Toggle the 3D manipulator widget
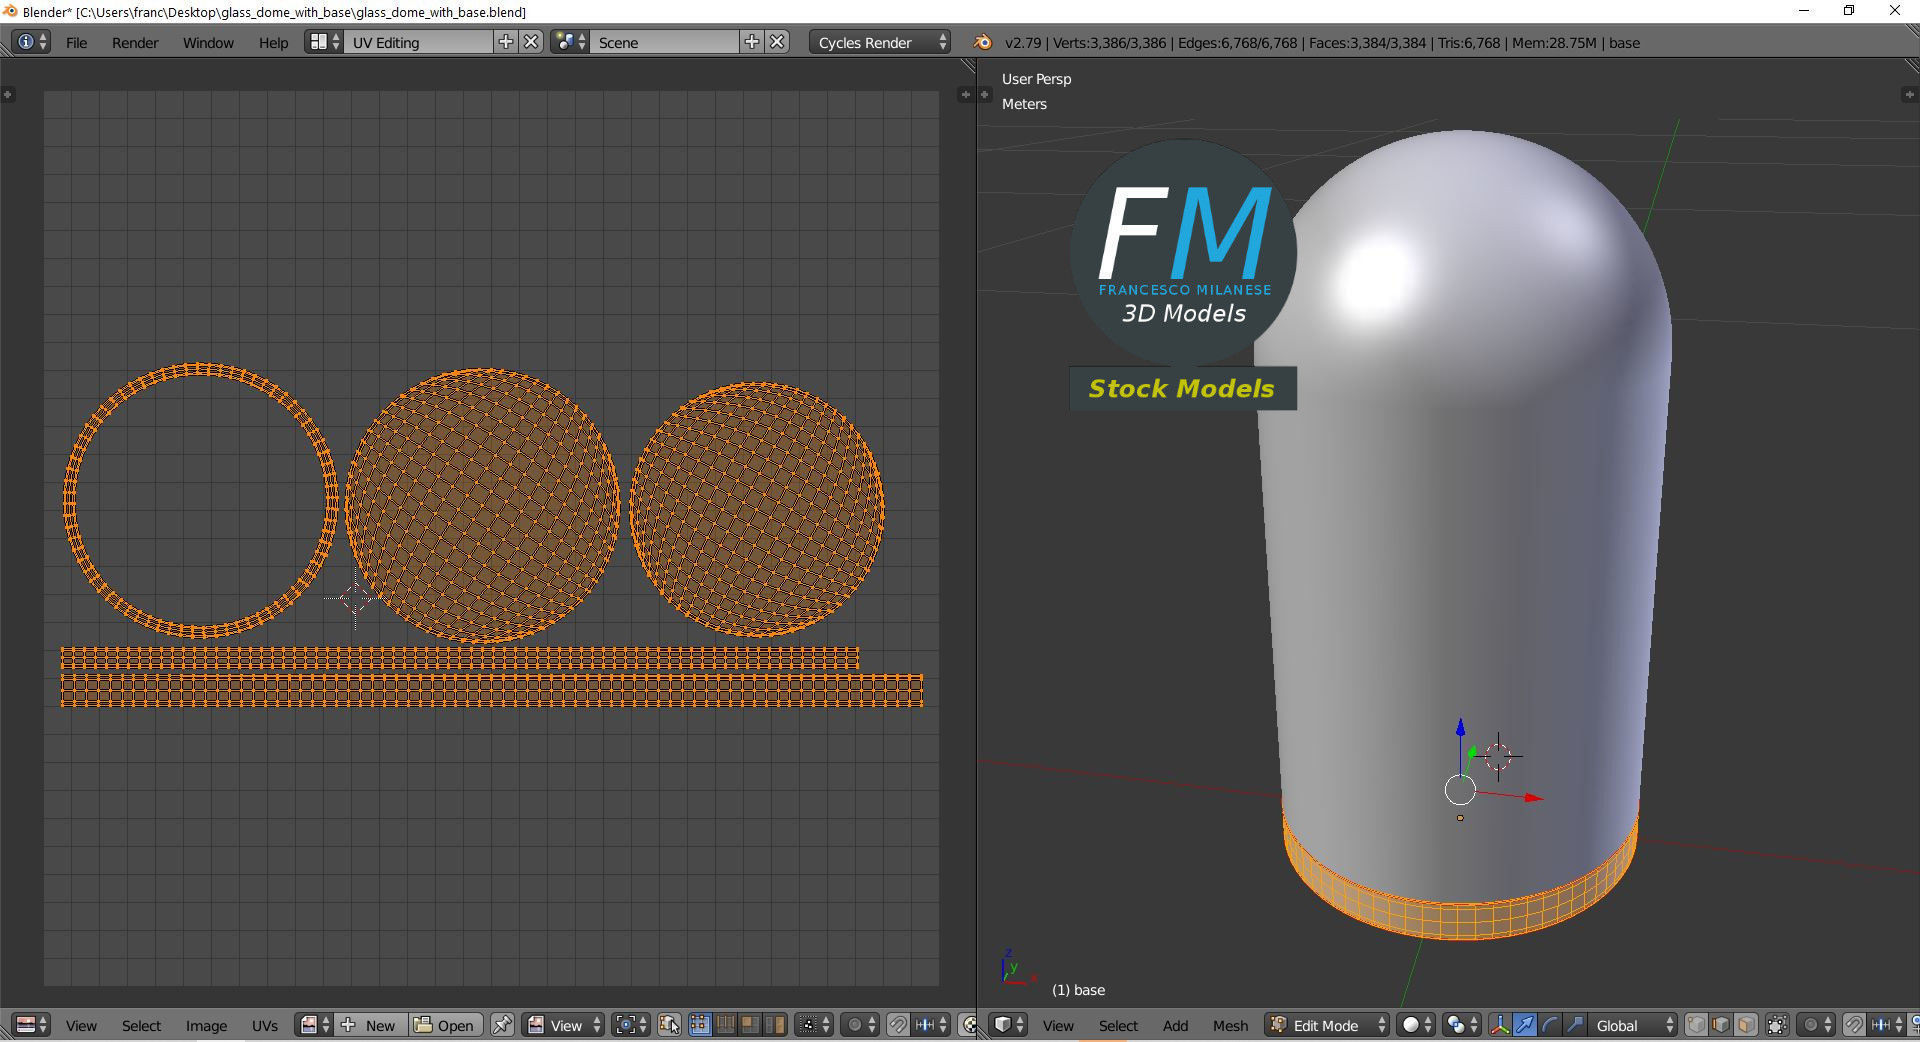This screenshot has height=1042, width=1920. [1499, 1025]
